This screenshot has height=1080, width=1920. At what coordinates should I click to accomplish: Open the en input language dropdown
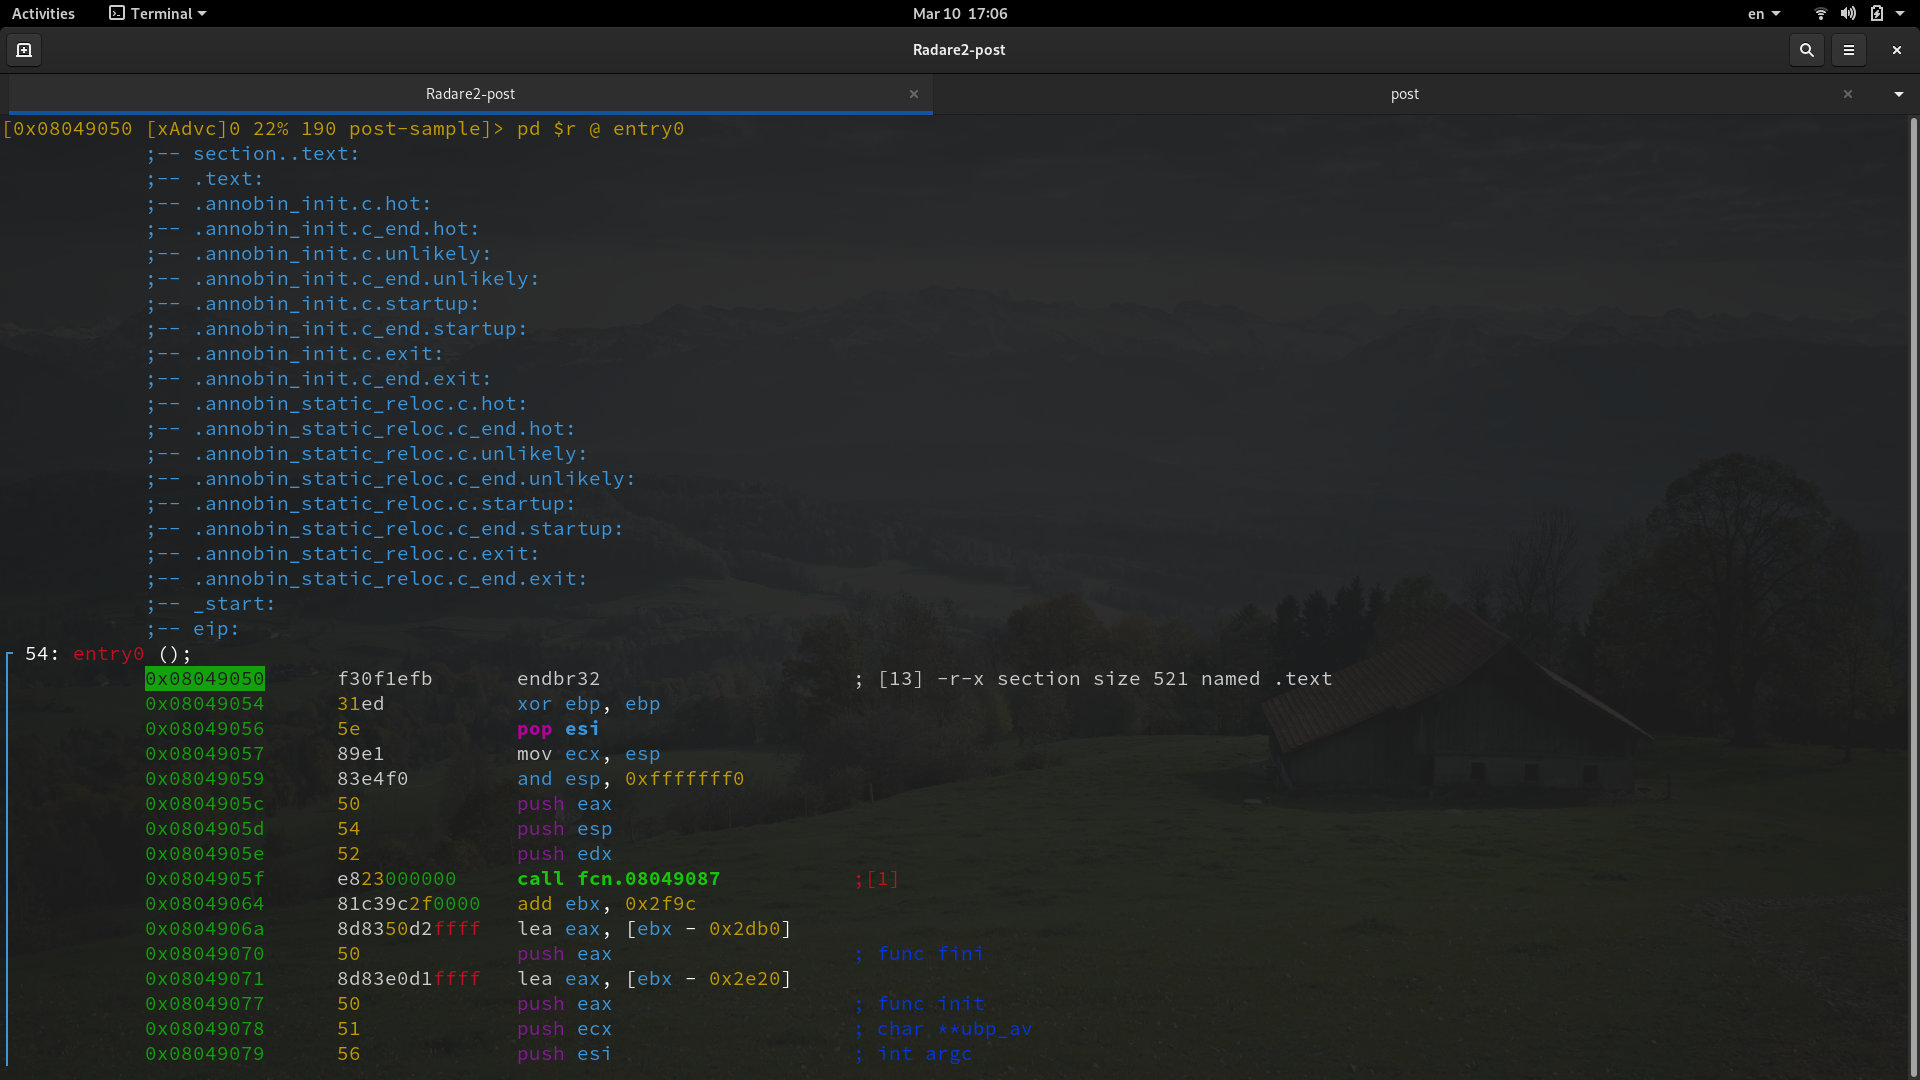1764,14
